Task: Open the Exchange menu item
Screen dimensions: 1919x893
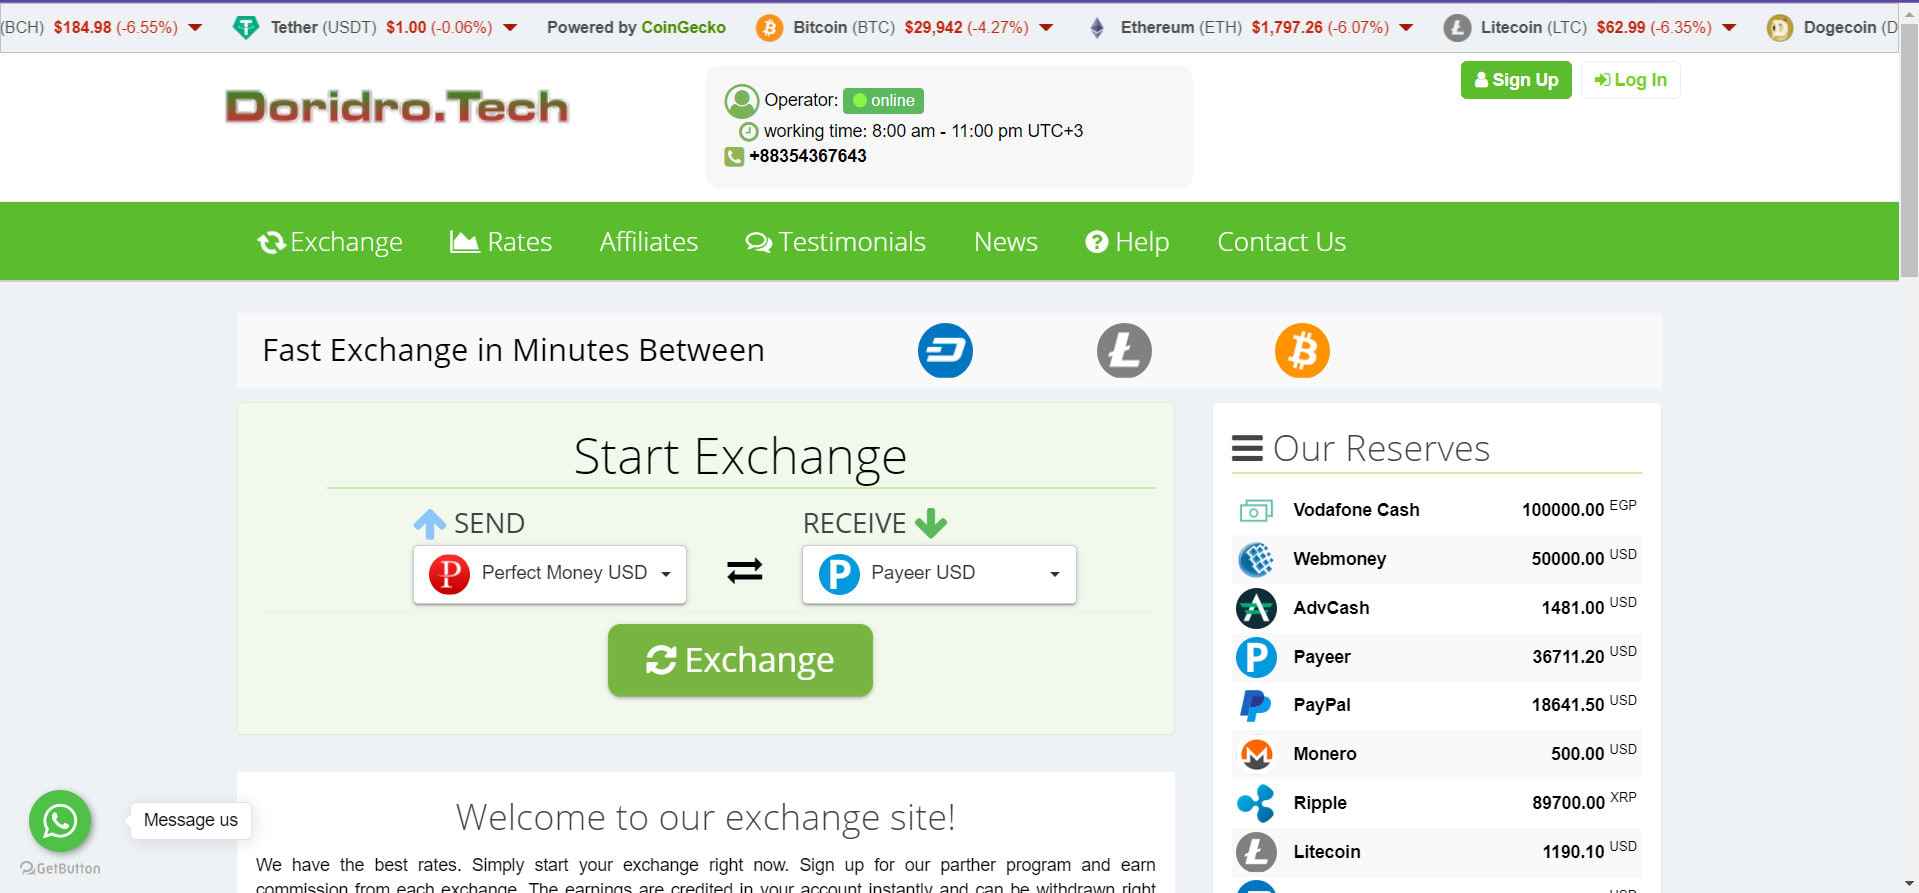Action: (330, 242)
